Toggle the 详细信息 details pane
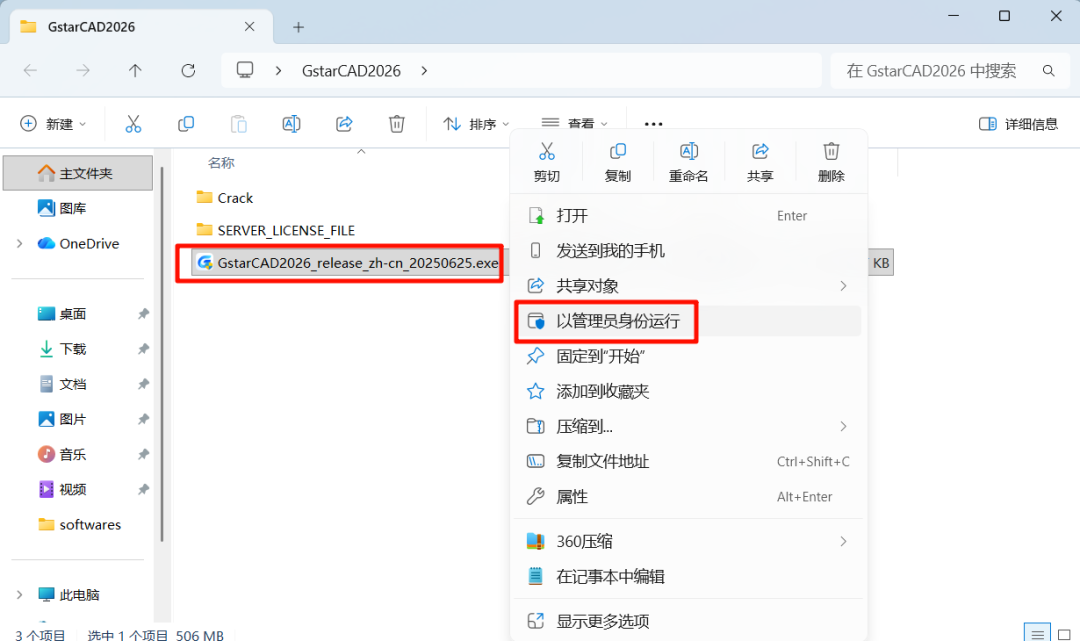This screenshot has width=1080, height=641. tap(1017, 124)
